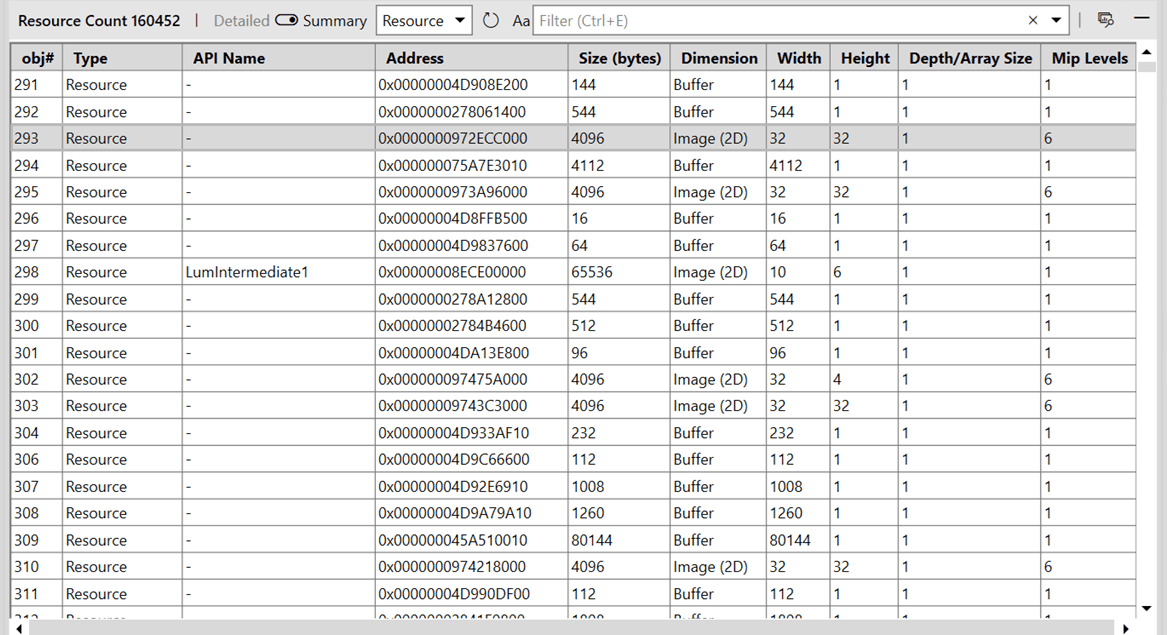Sort by the Size (bytes) column header
The image size is (1167, 635).
(619, 58)
